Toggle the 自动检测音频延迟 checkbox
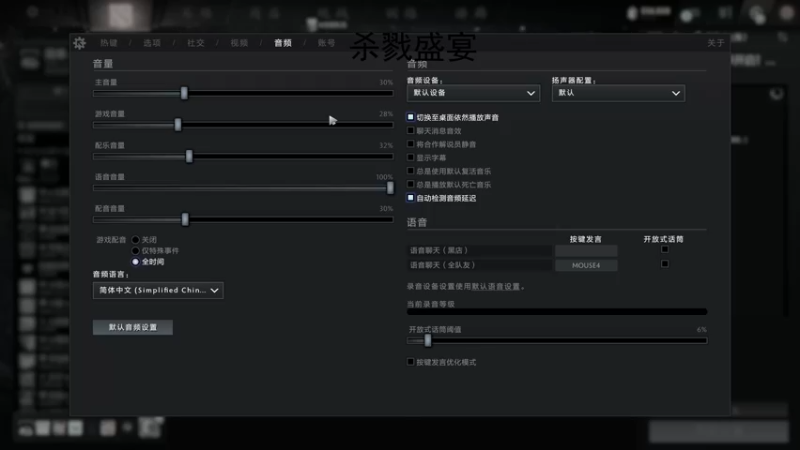This screenshot has width=800, height=450. click(x=411, y=197)
